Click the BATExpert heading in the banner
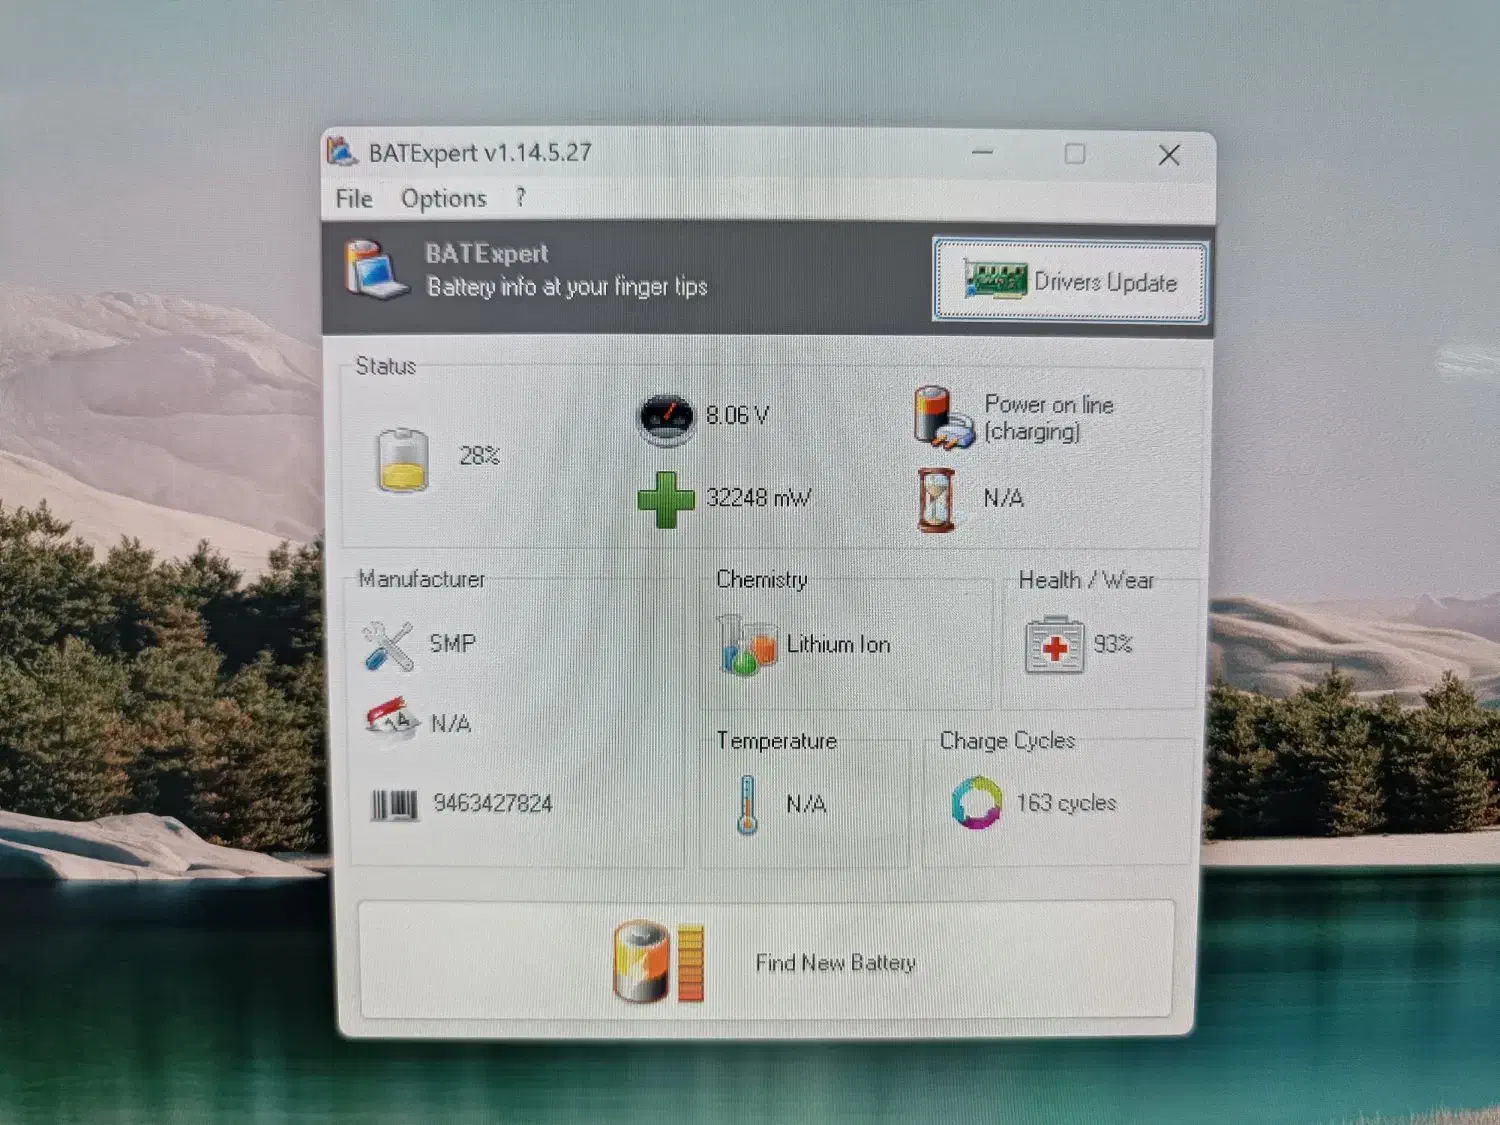This screenshot has width=1500, height=1125. 487,254
